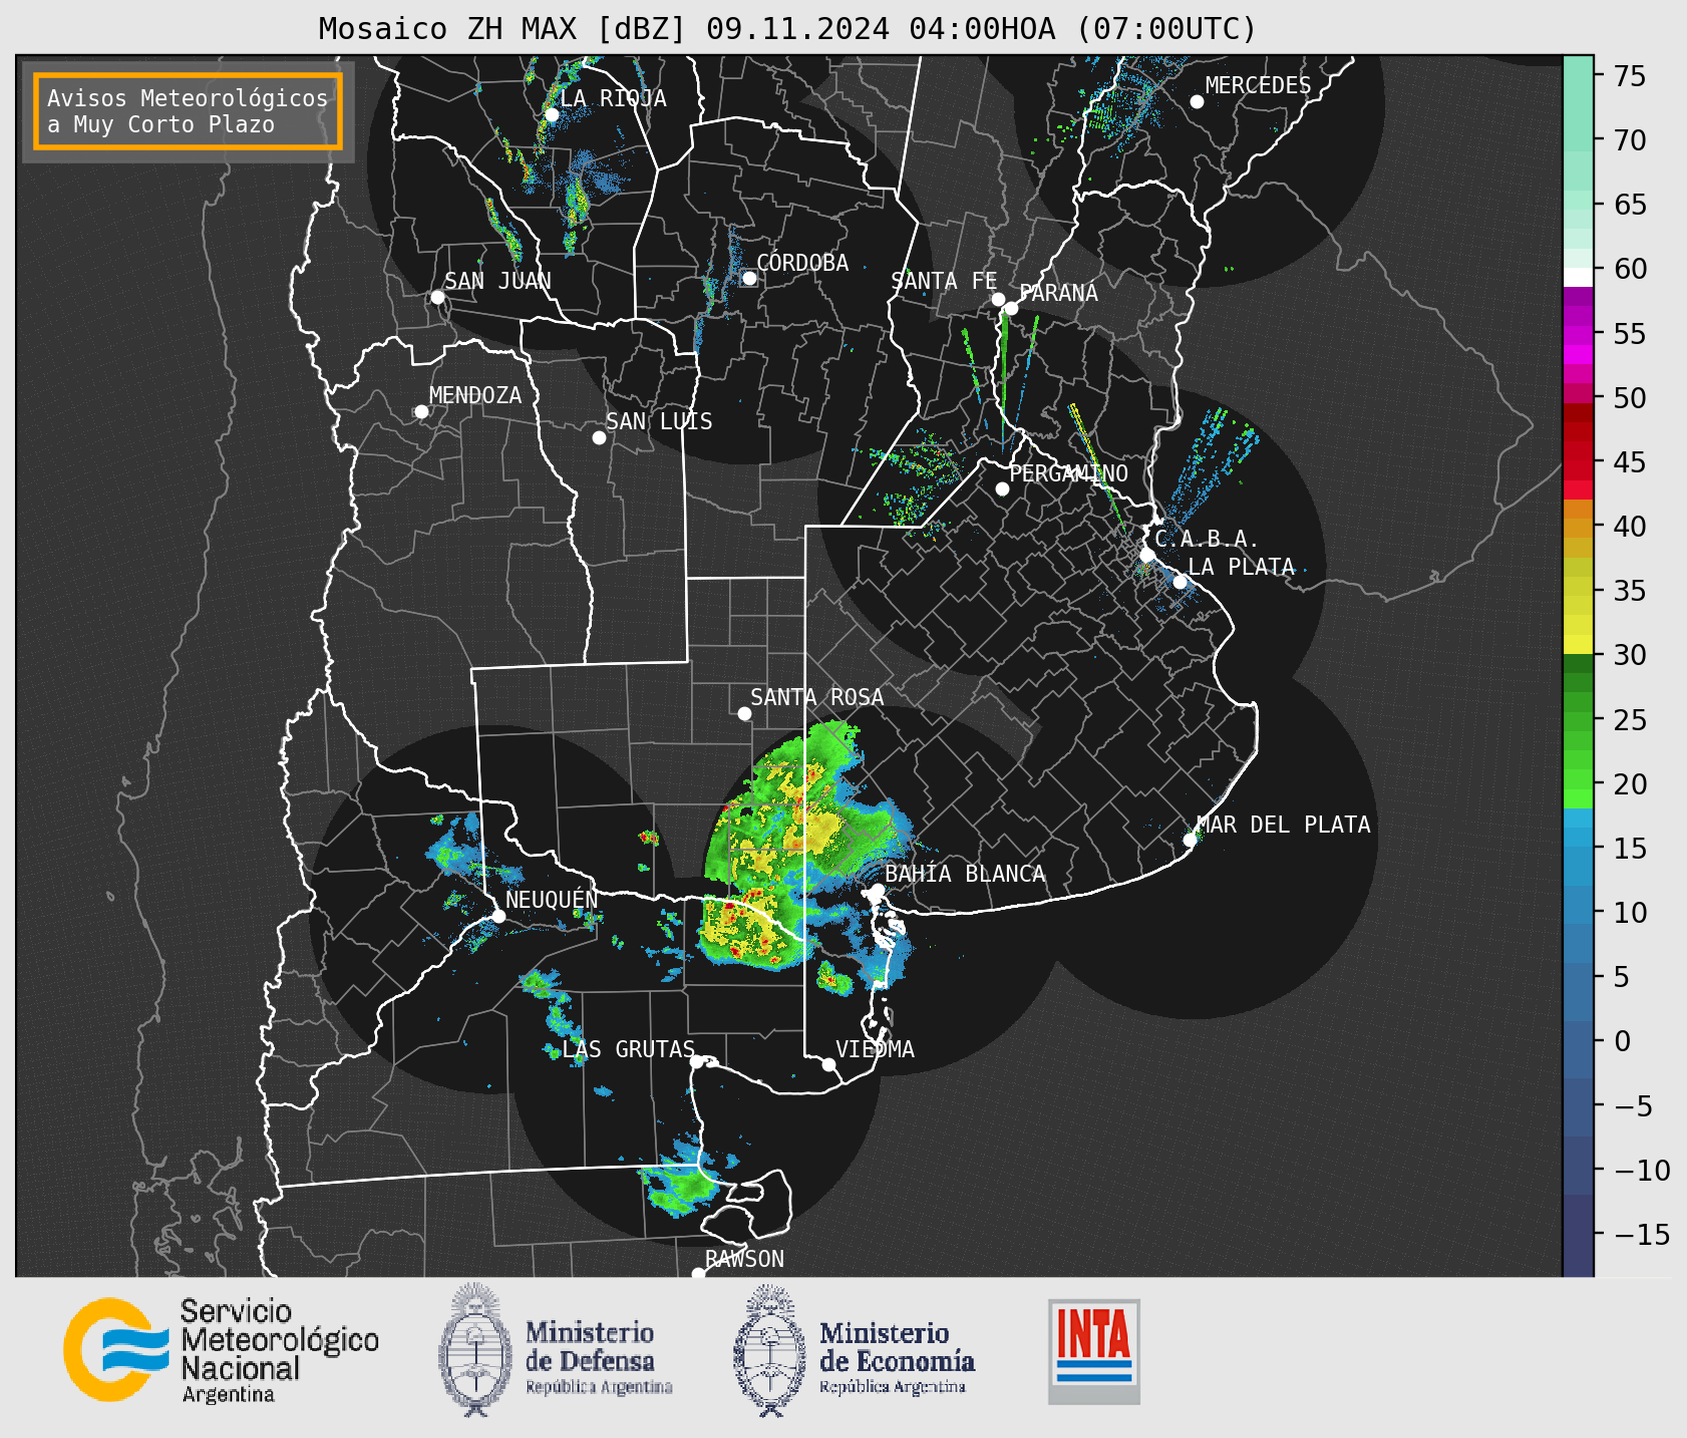The image size is (1687, 1438).
Task: Click the BAHÍA BLANCA label
Action: [965, 874]
